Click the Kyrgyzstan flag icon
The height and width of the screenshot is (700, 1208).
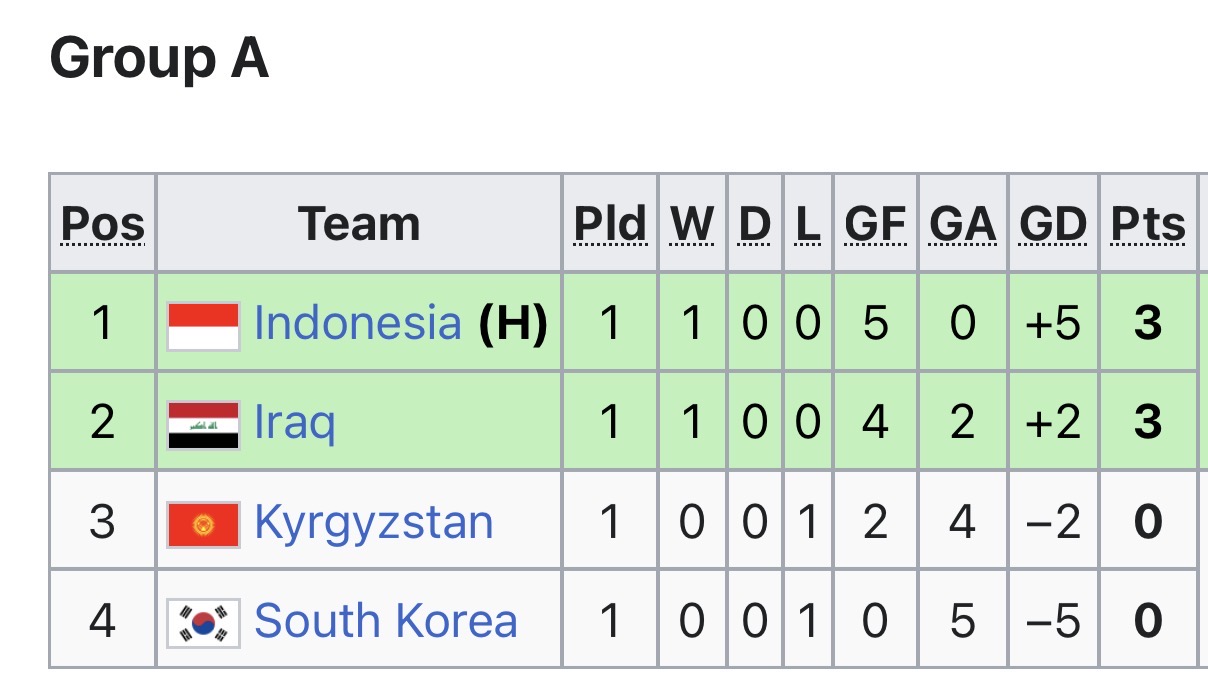pos(203,524)
